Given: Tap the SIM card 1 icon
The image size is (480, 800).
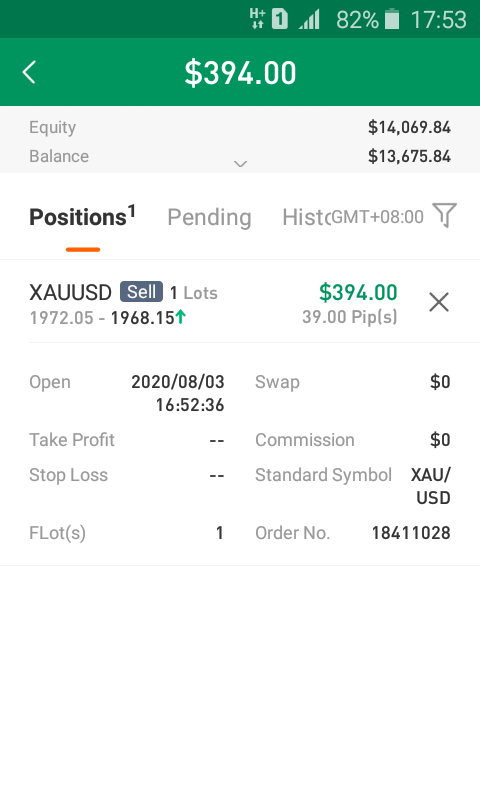Looking at the screenshot, I should [280, 19].
